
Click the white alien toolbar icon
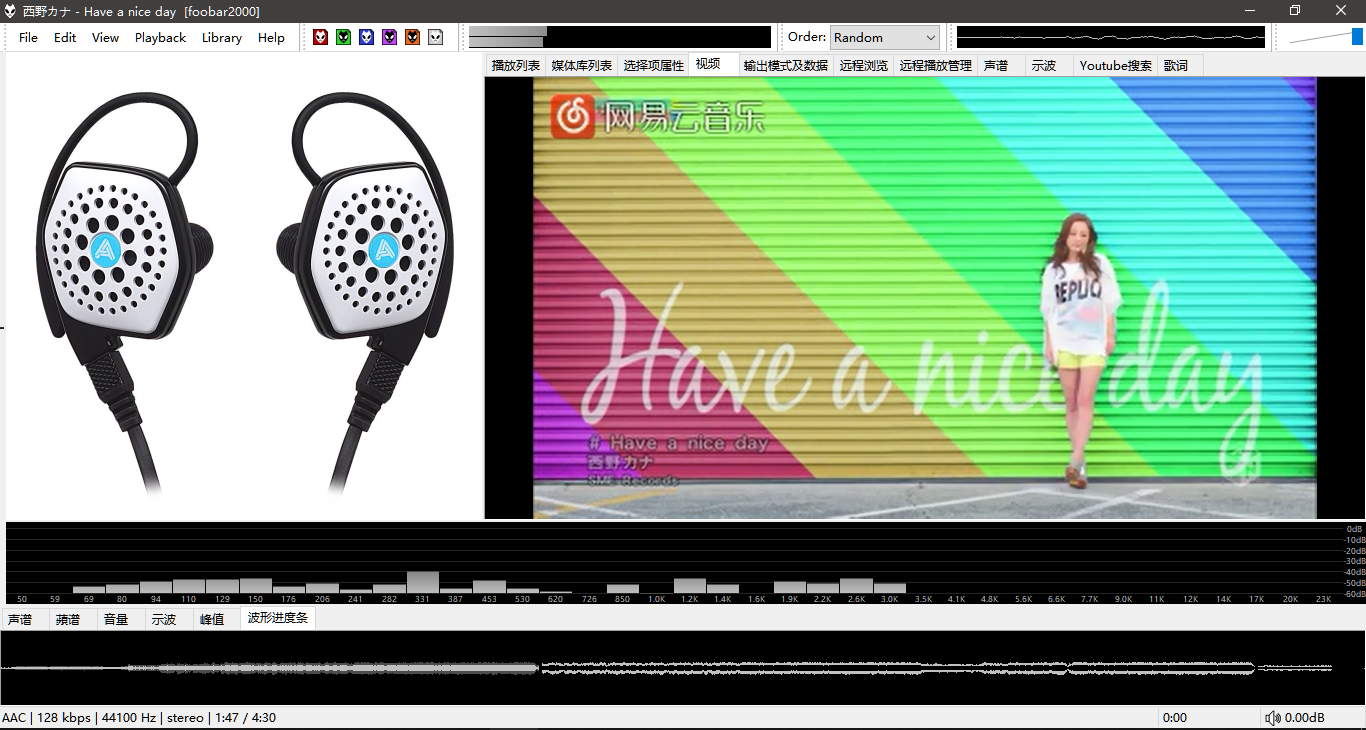pos(435,37)
